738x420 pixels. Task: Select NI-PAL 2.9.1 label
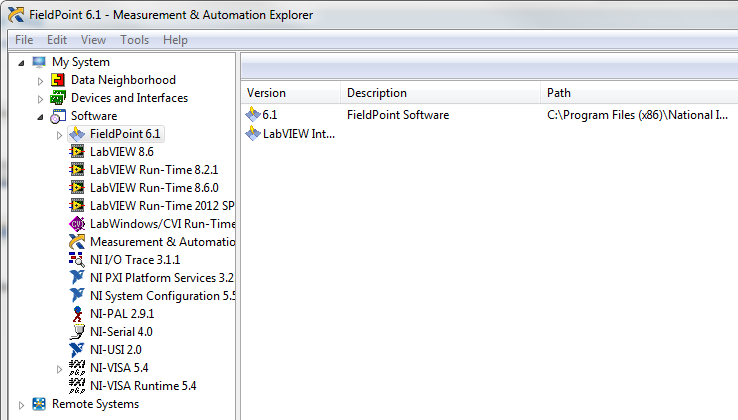point(122,314)
